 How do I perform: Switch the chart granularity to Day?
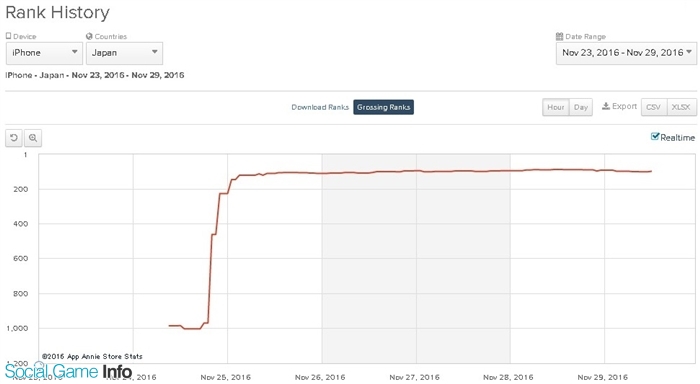point(581,107)
